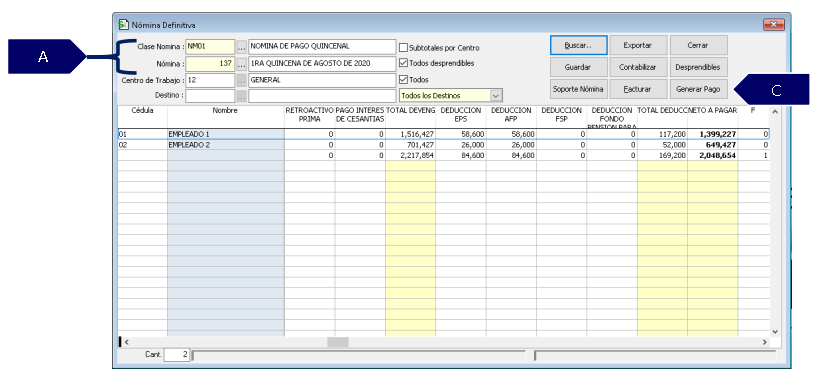Select the EMPLEADO 1 row name

tap(226, 134)
